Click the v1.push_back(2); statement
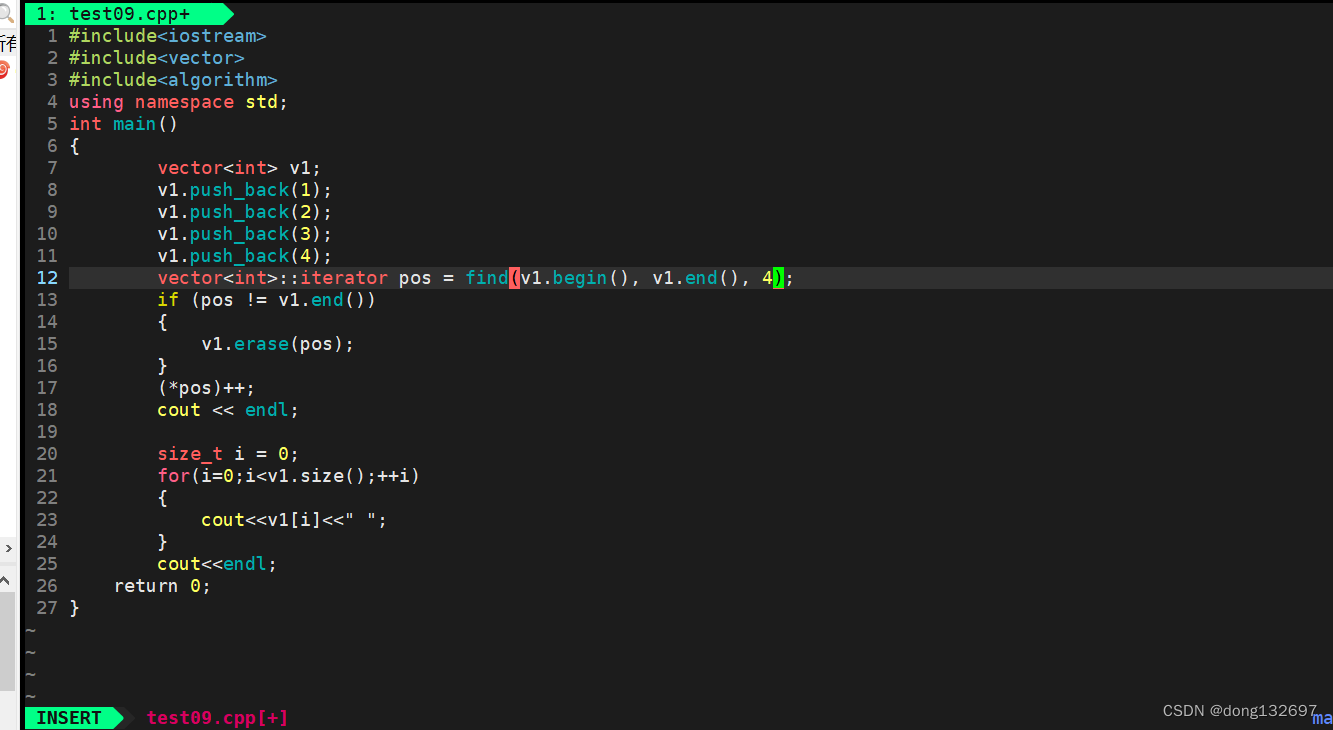Screen dimensions: 1333x730 click(244, 212)
